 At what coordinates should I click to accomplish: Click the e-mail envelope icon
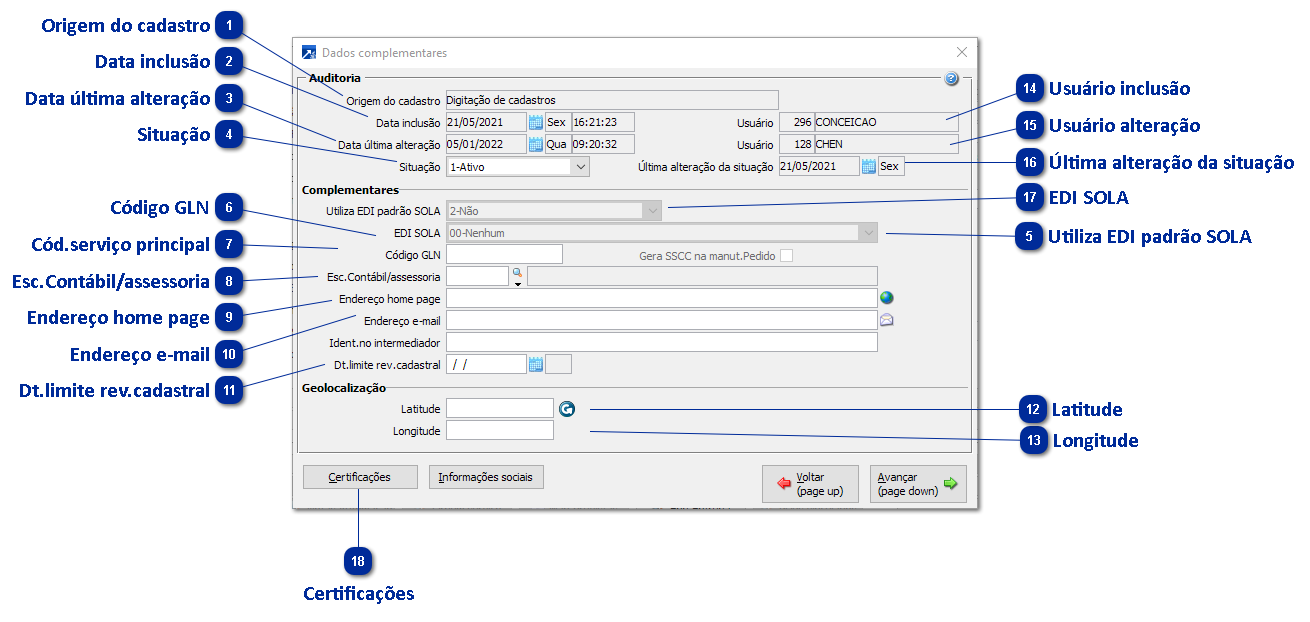click(x=886, y=320)
